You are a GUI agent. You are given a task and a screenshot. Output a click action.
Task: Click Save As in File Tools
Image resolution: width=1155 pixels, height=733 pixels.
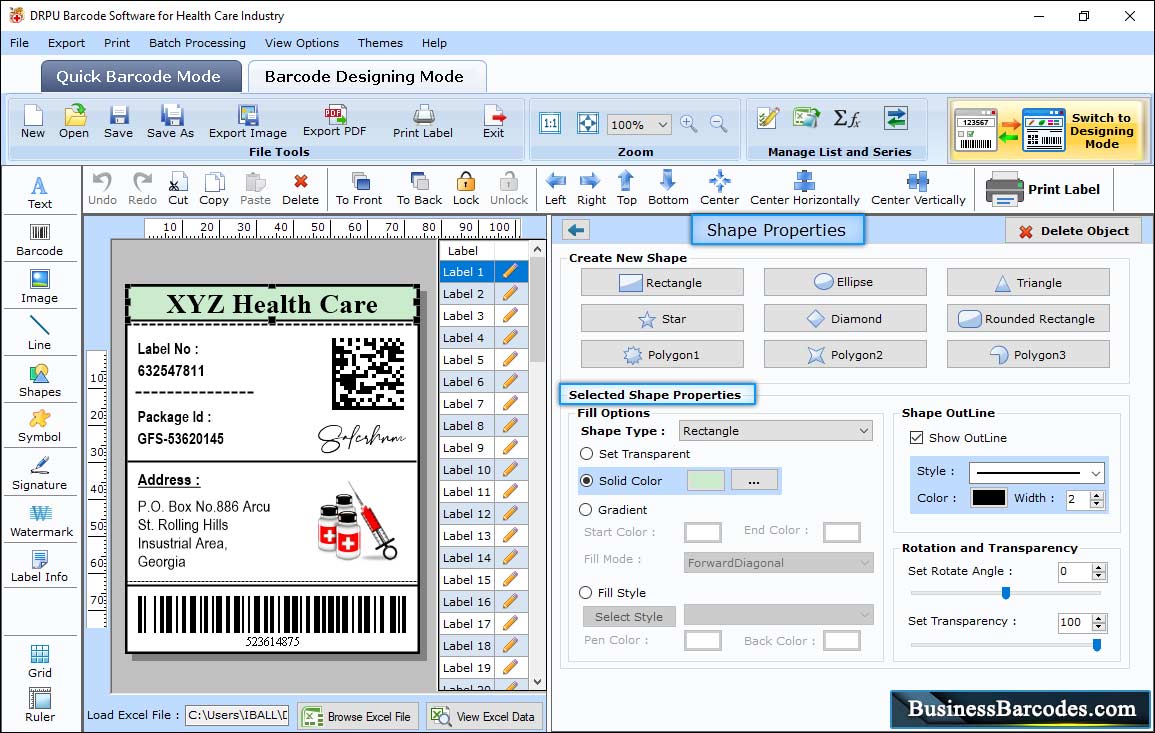coord(170,122)
